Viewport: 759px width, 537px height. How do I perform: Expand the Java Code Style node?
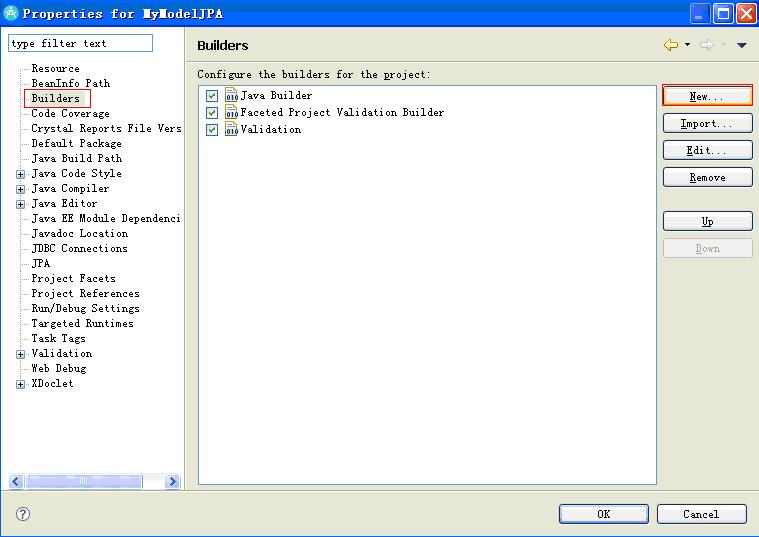pos(20,174)
